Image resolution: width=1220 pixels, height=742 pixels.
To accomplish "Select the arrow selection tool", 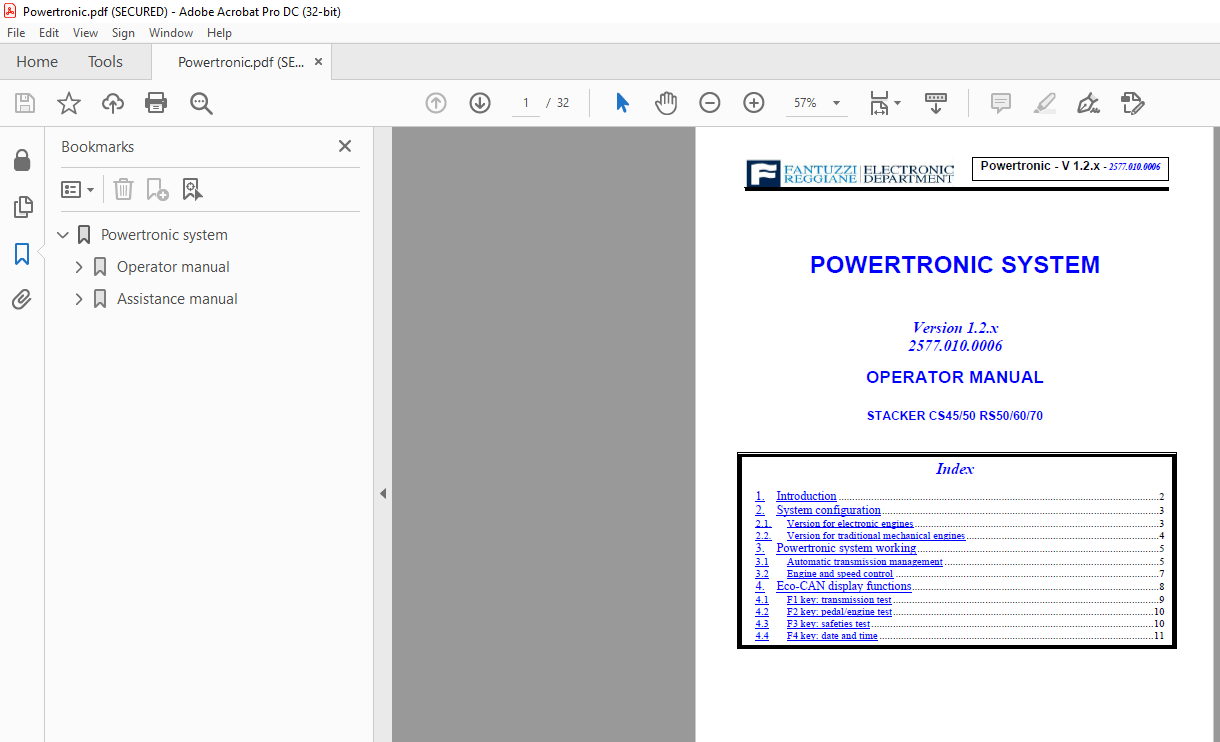I will click(623, 103).
